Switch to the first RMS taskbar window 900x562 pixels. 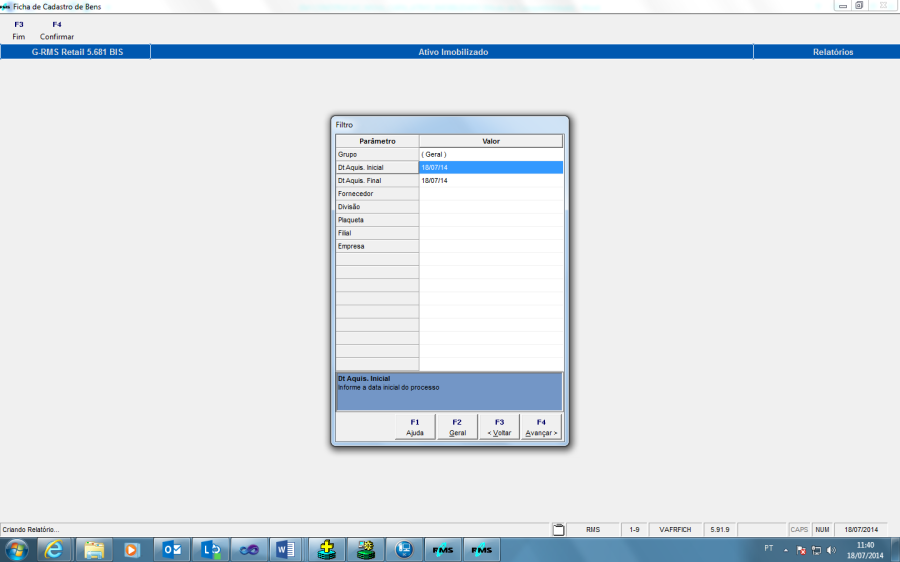click(443, 550)
